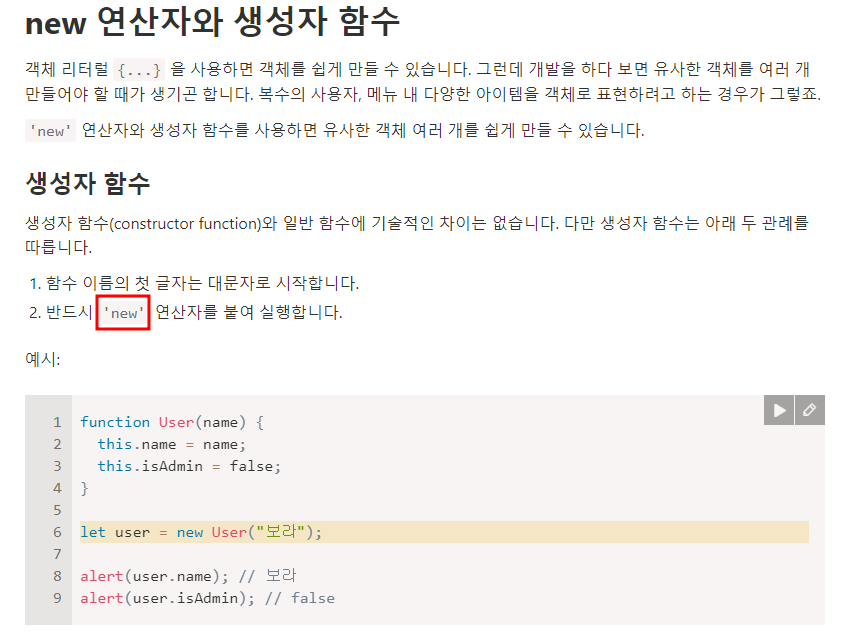Click line number 6 in code gutter

coord(58,532)
